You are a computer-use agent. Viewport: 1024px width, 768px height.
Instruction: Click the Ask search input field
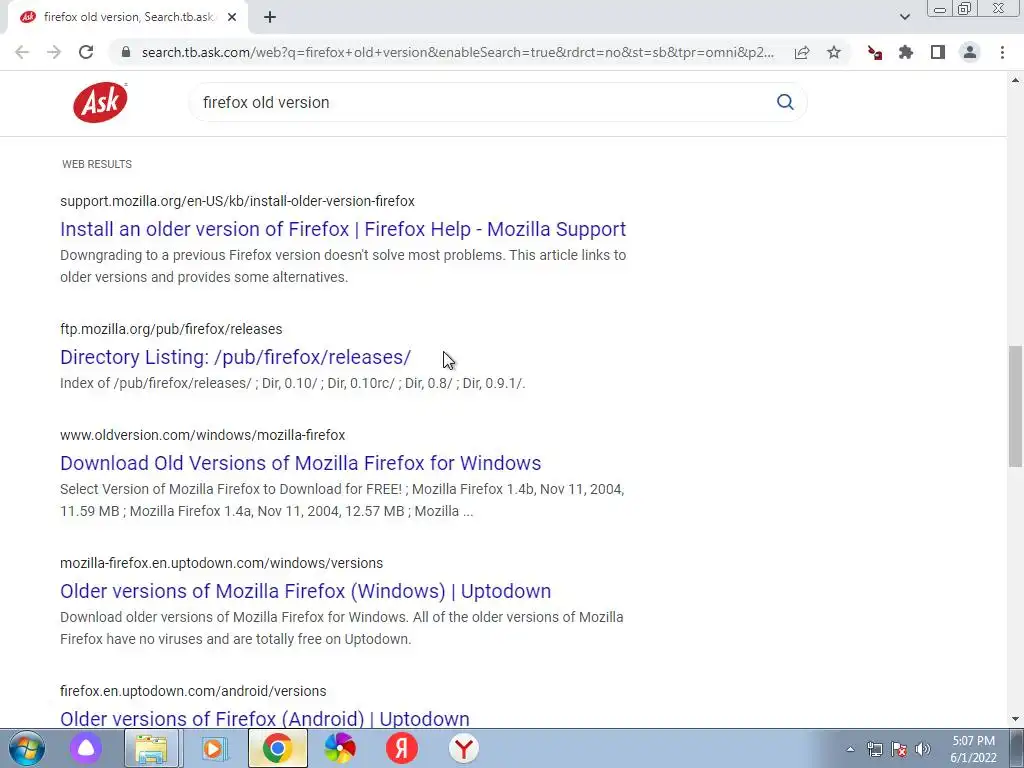pos(483,102)
